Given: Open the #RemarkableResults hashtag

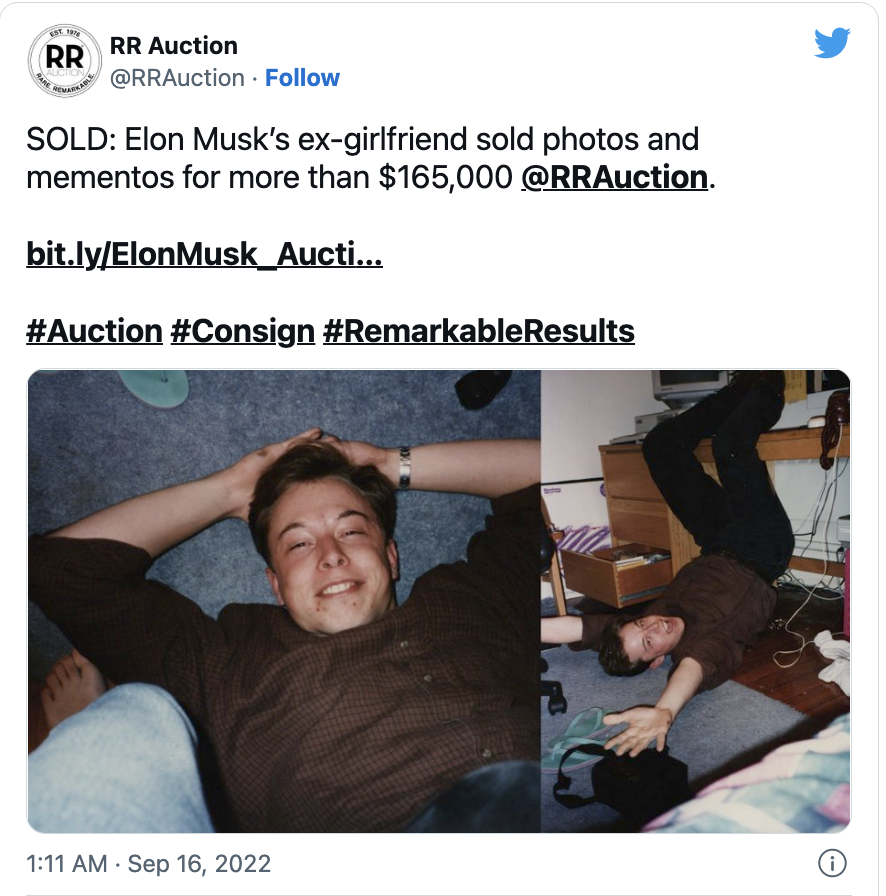Looking at the screenshot, I should tap(478, 331).
